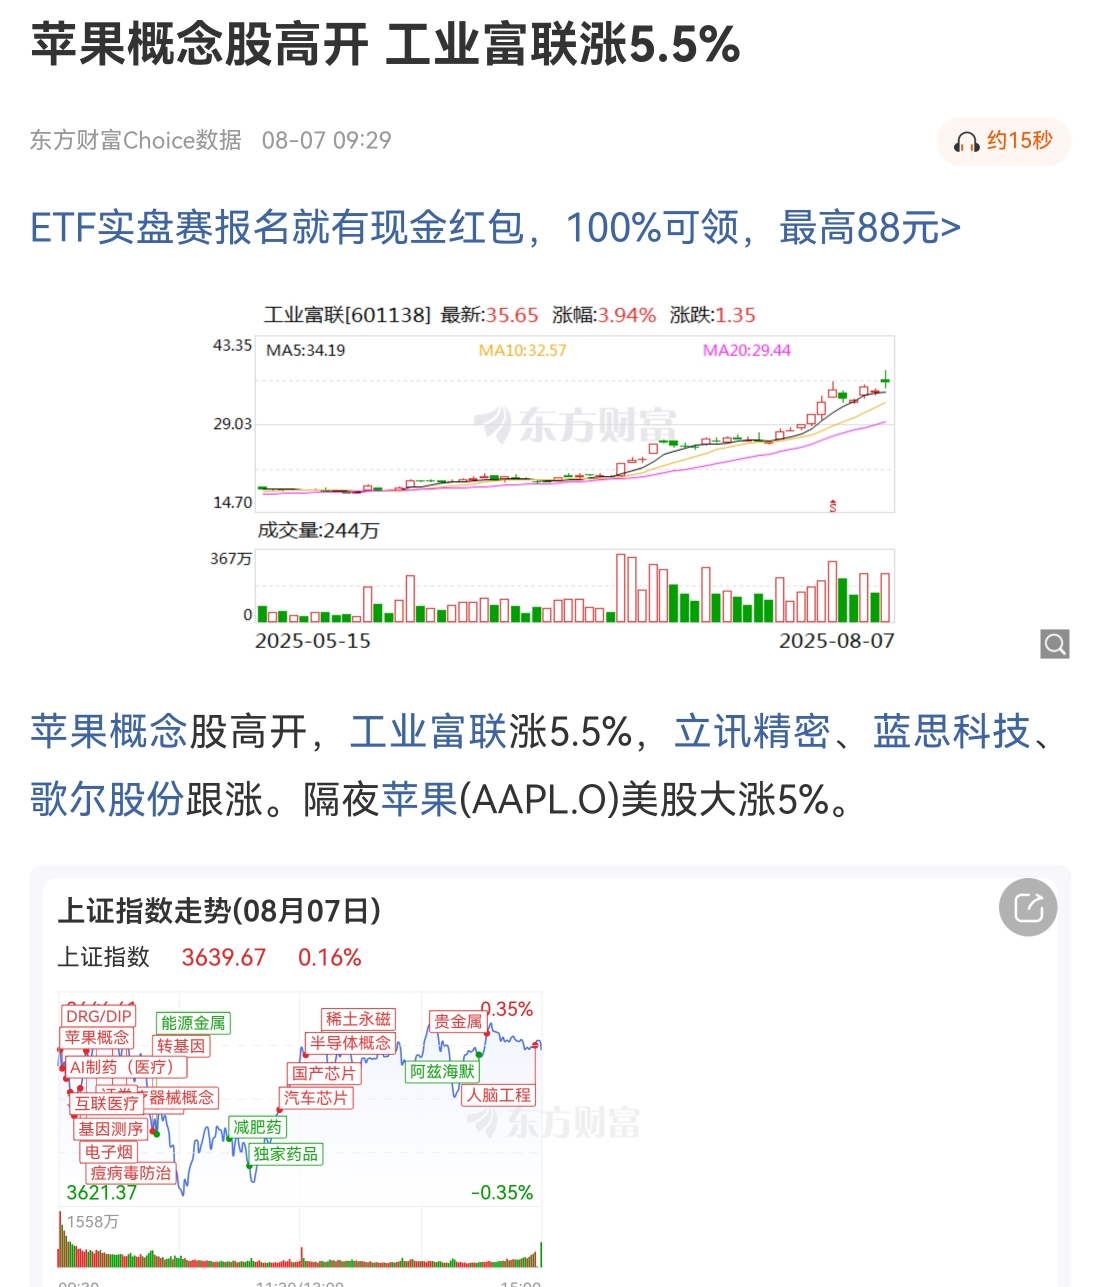Select the DRG/DIP tag in the index chart
The image size is (1100, 1287).
pyautogui.click(x=99, y=1016)
